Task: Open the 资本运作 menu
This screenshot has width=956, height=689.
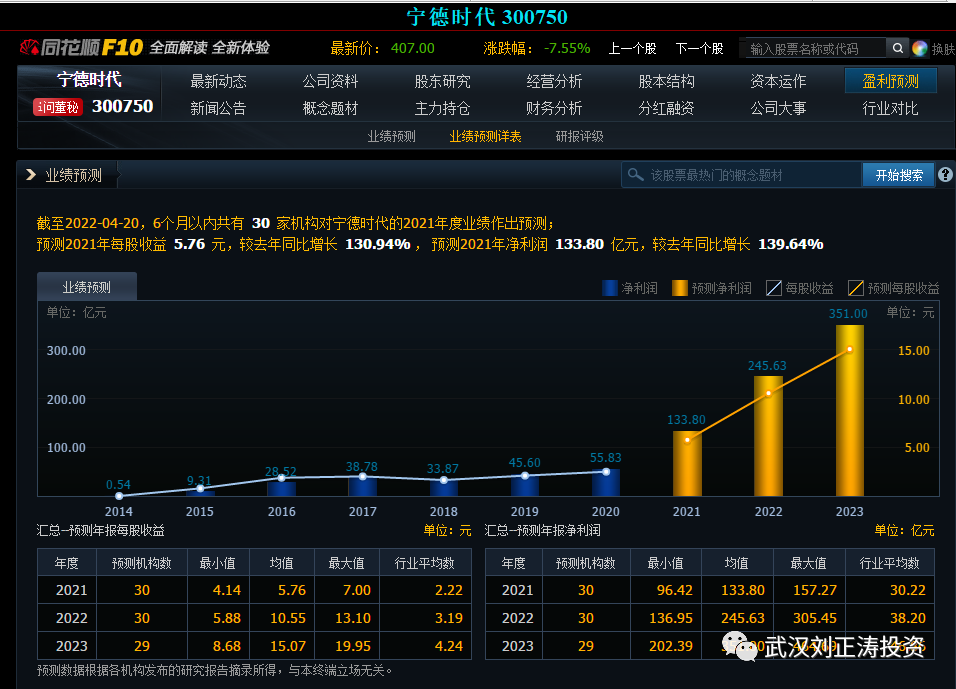Action: 778,81
